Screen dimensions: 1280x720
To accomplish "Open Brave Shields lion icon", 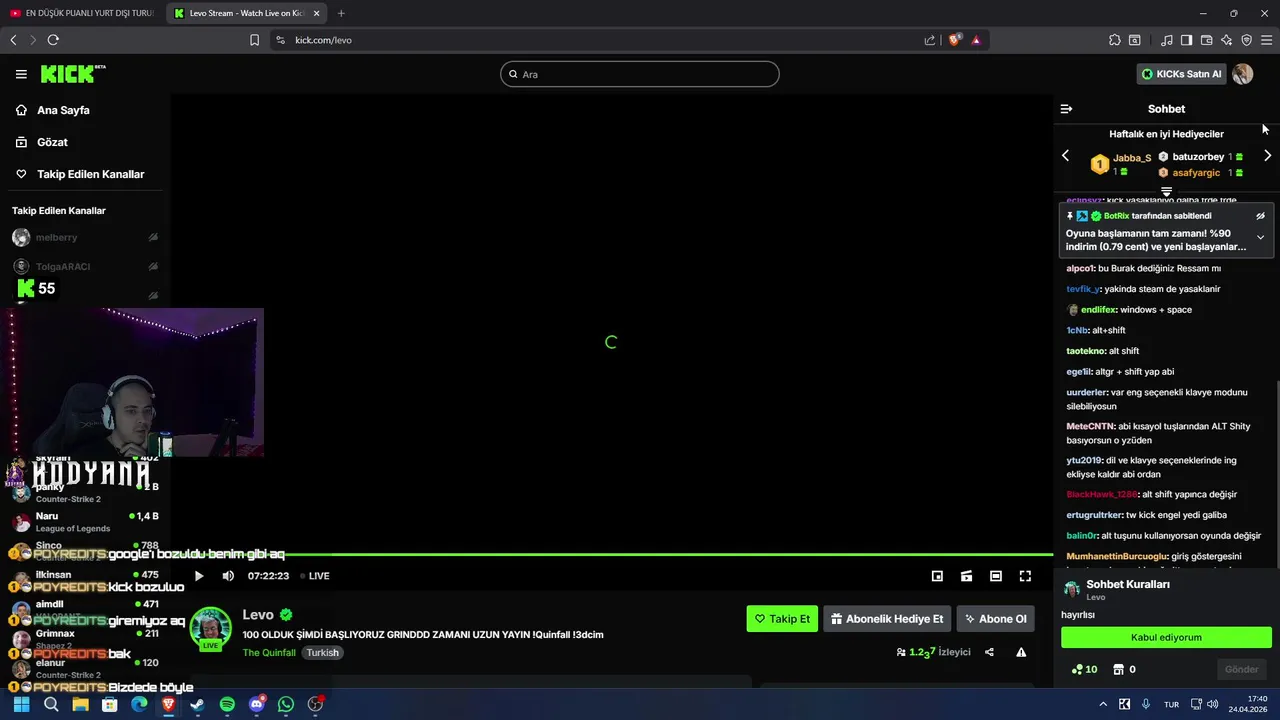I will (x=955, y=40).
